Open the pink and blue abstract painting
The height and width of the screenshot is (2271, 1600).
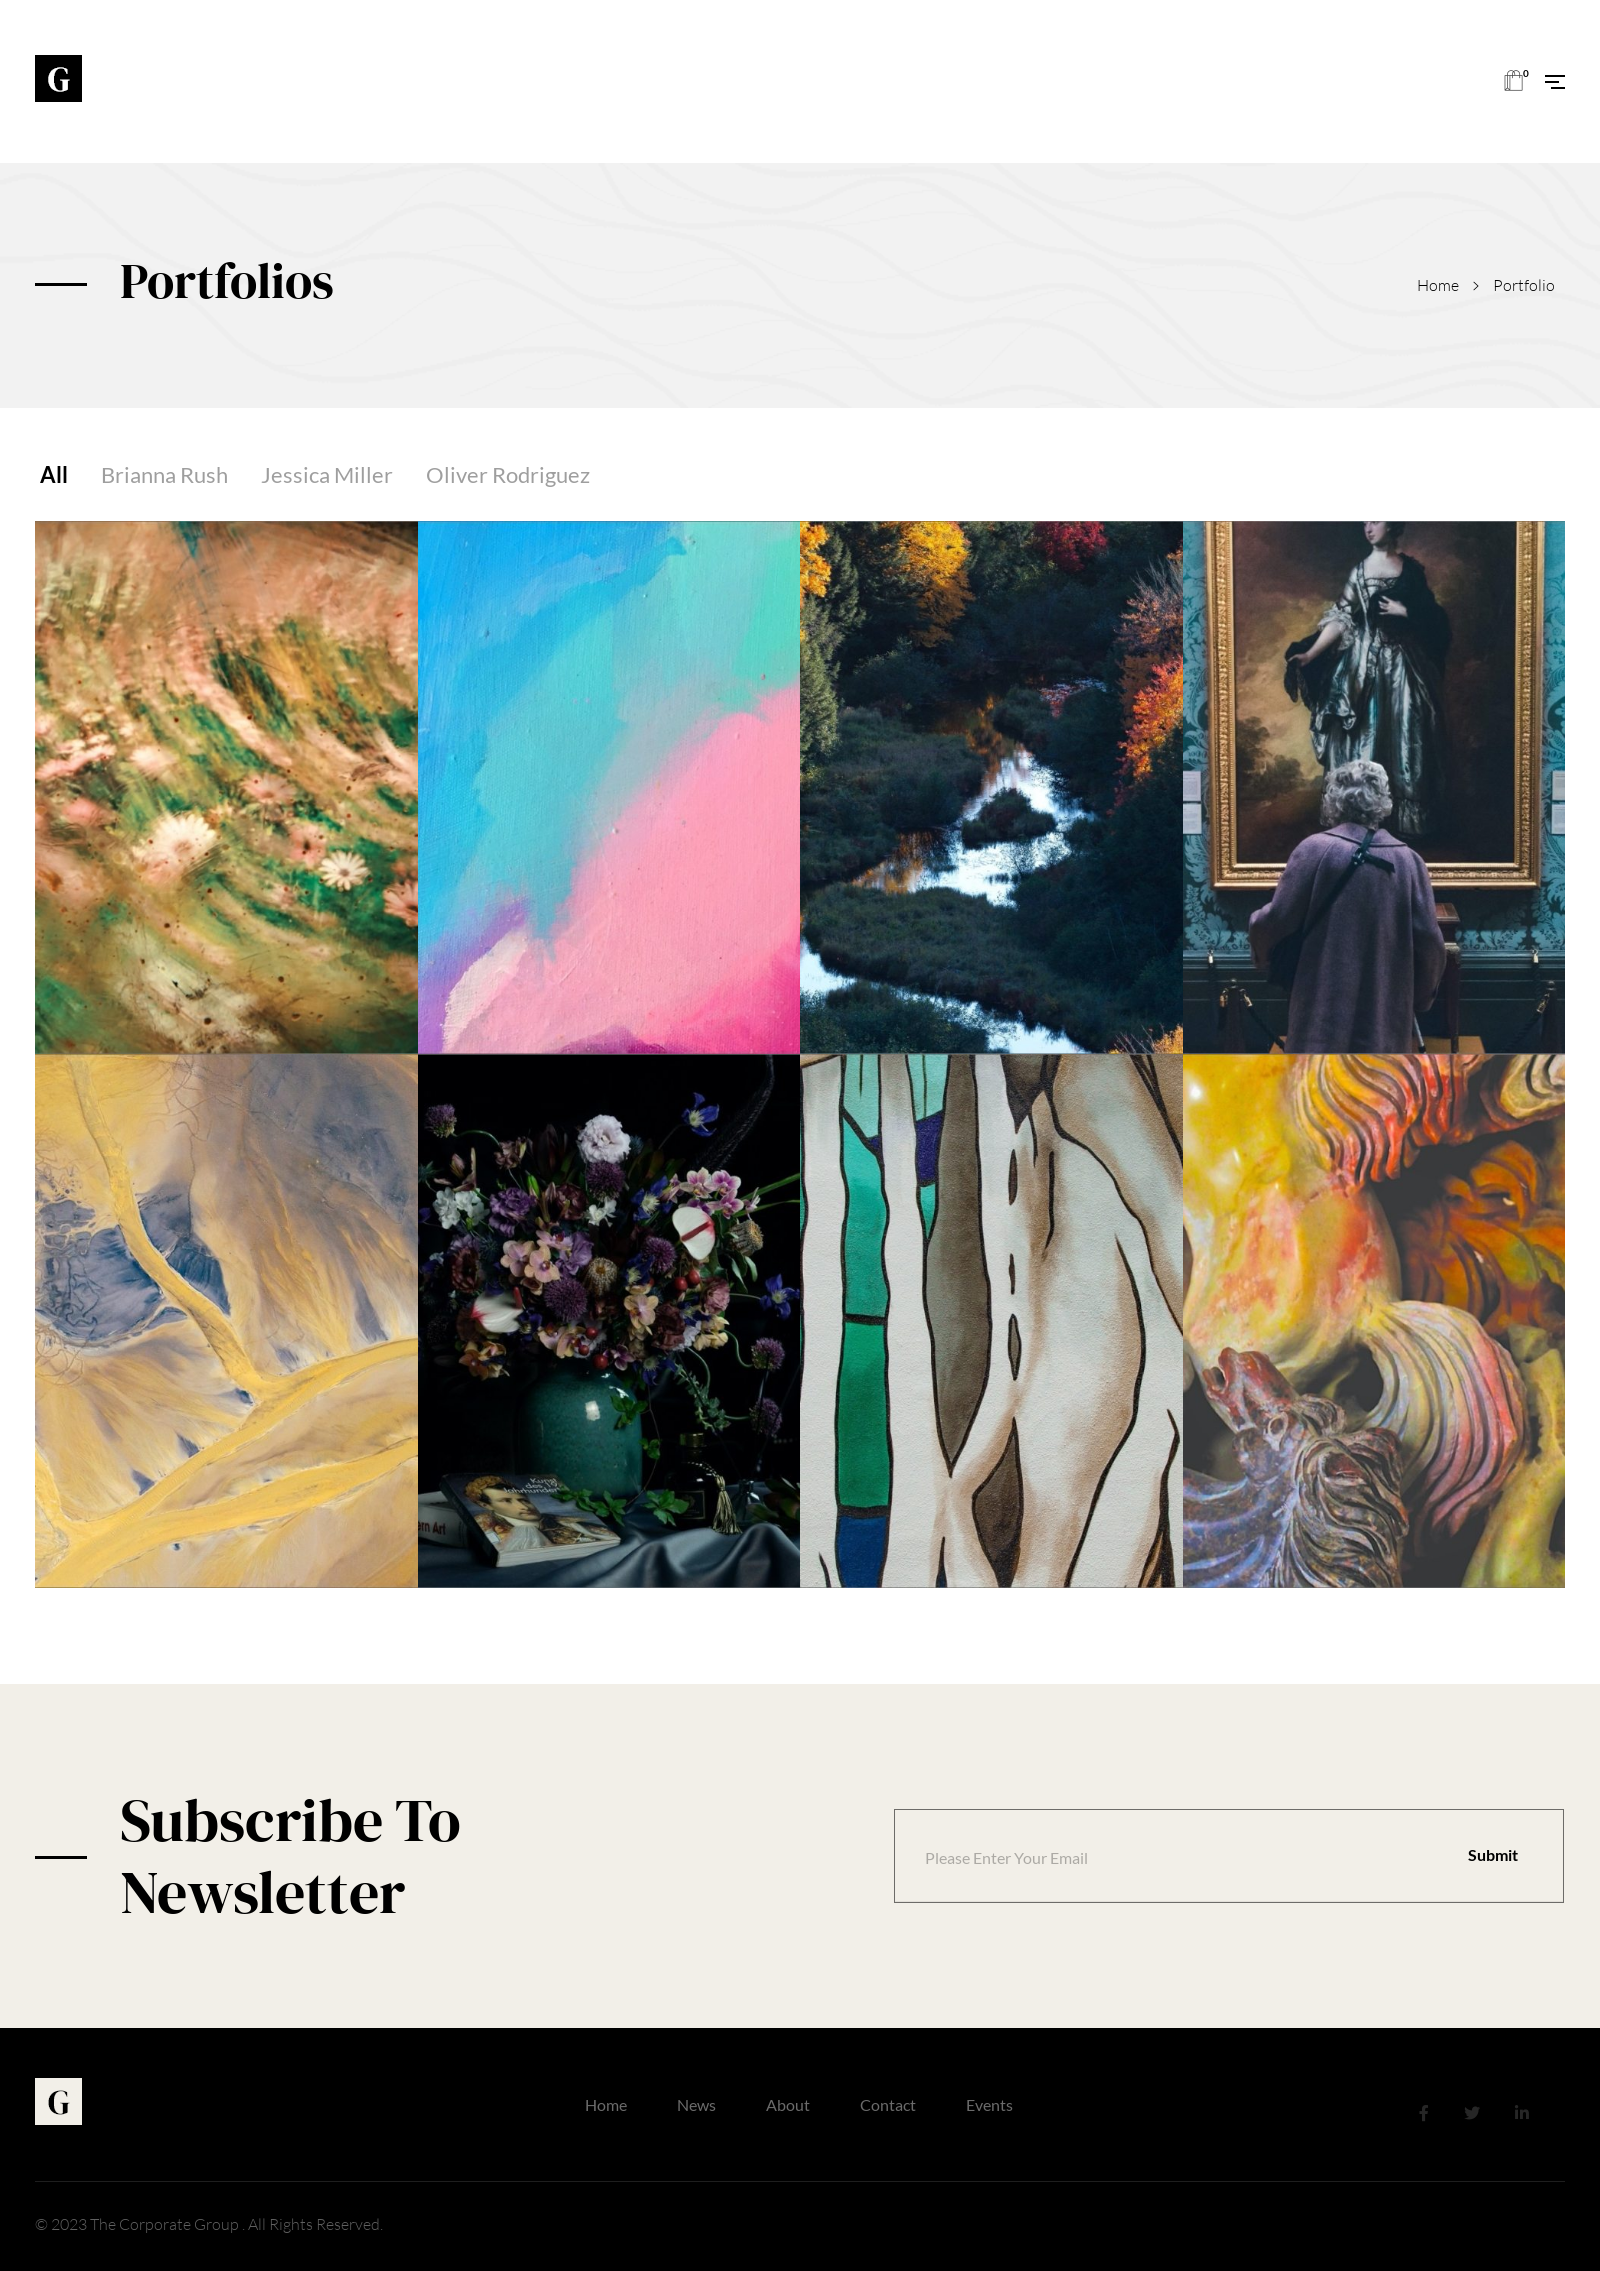(x=609, y=787)
